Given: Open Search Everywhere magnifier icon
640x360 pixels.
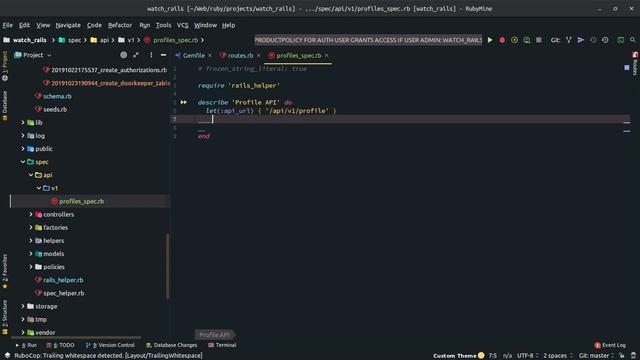Looking at the screenshot, I should tap(633, 40).
